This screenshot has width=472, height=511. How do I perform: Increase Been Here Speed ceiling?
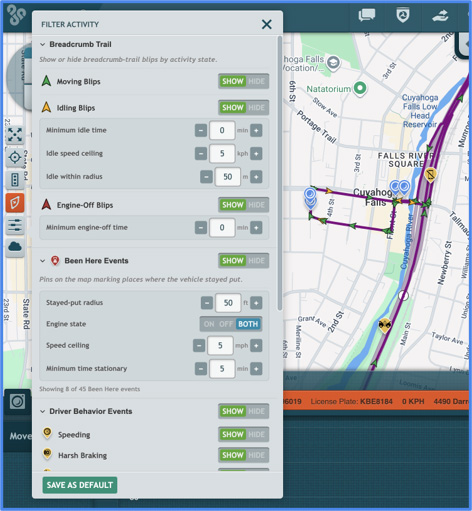pos(256,346)
